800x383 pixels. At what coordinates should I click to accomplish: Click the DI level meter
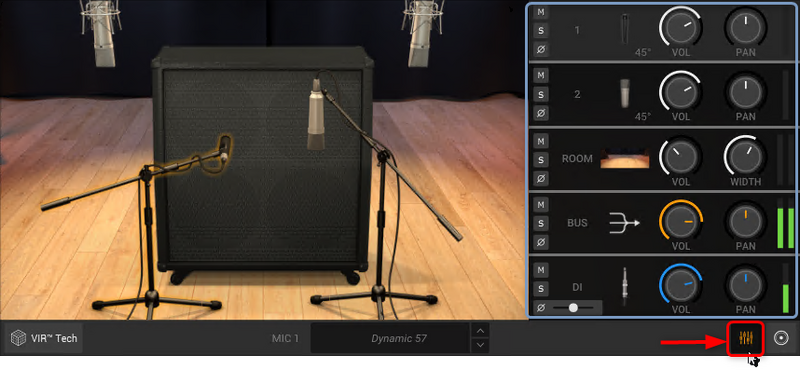785,288
